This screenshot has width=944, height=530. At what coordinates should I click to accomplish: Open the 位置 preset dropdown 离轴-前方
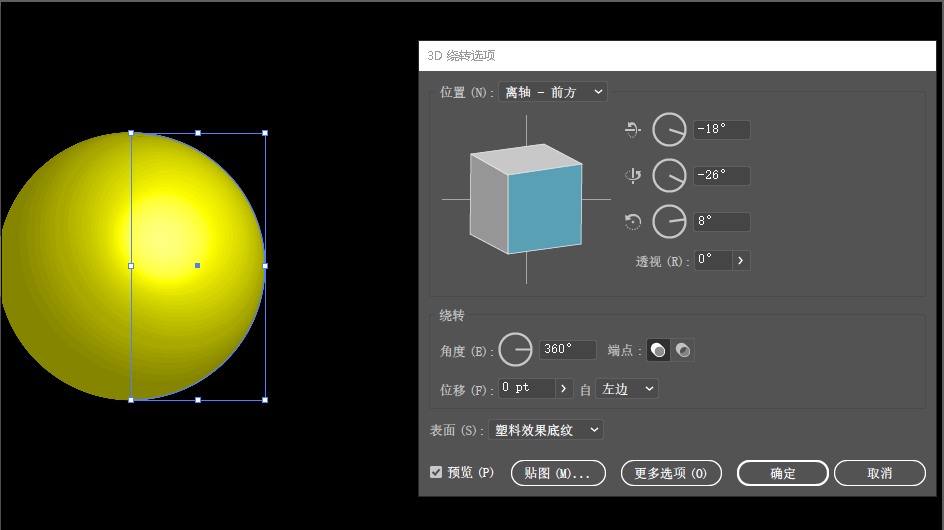point(553,92)
